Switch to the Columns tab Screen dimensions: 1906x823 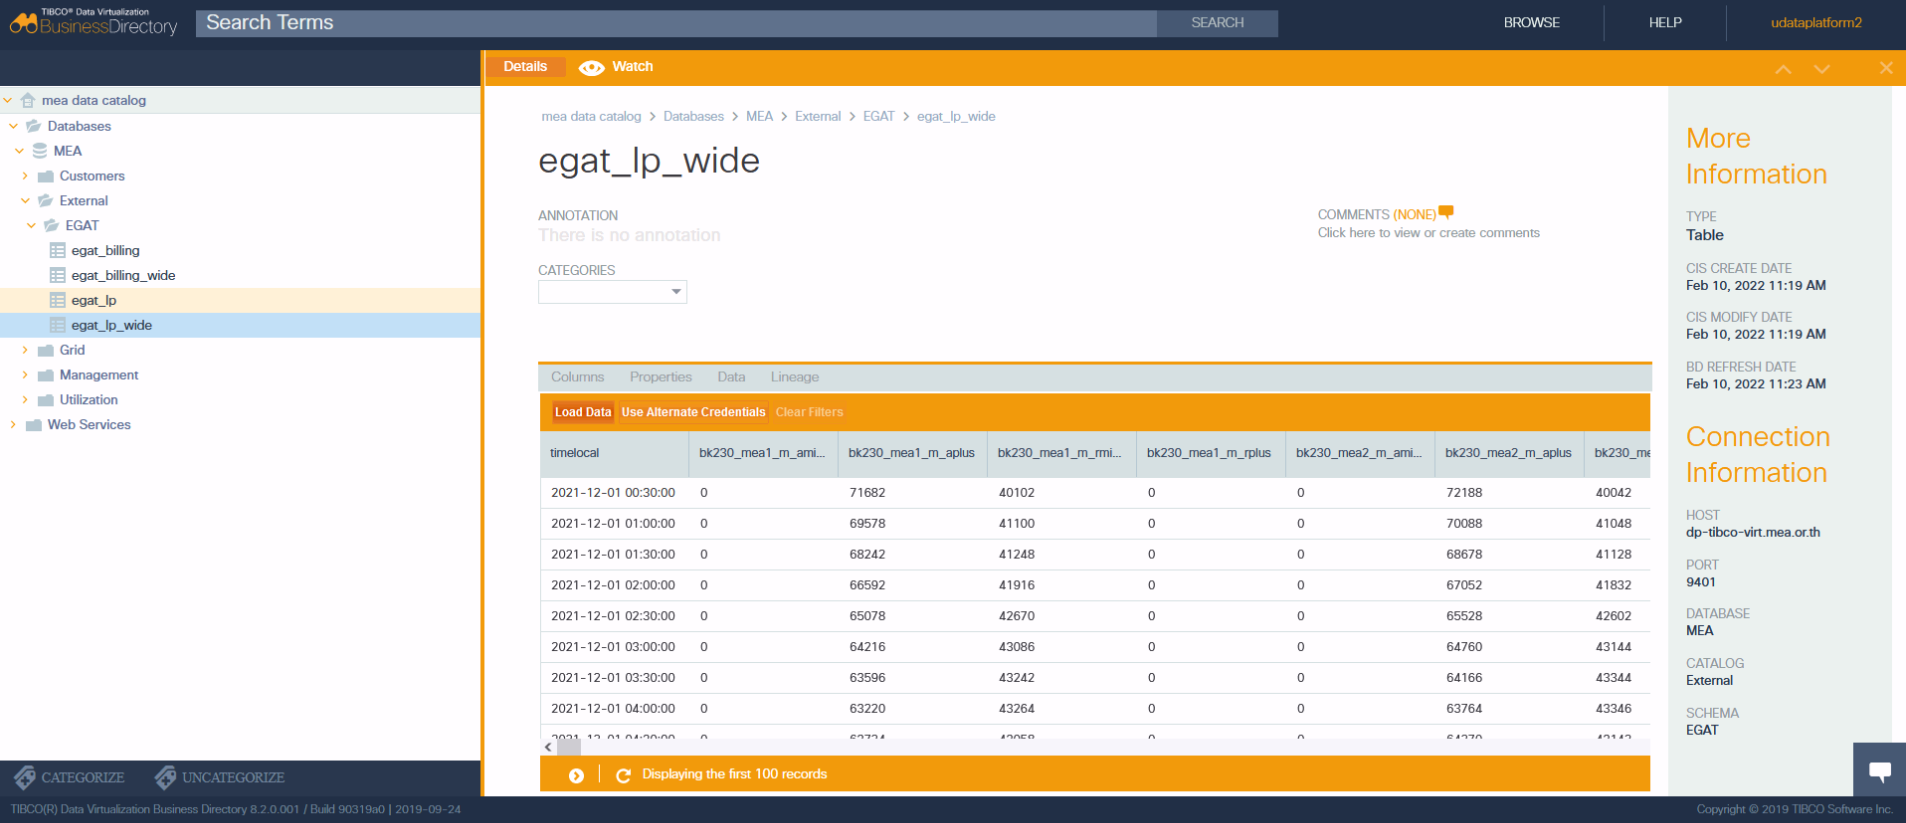coord(577,377)
